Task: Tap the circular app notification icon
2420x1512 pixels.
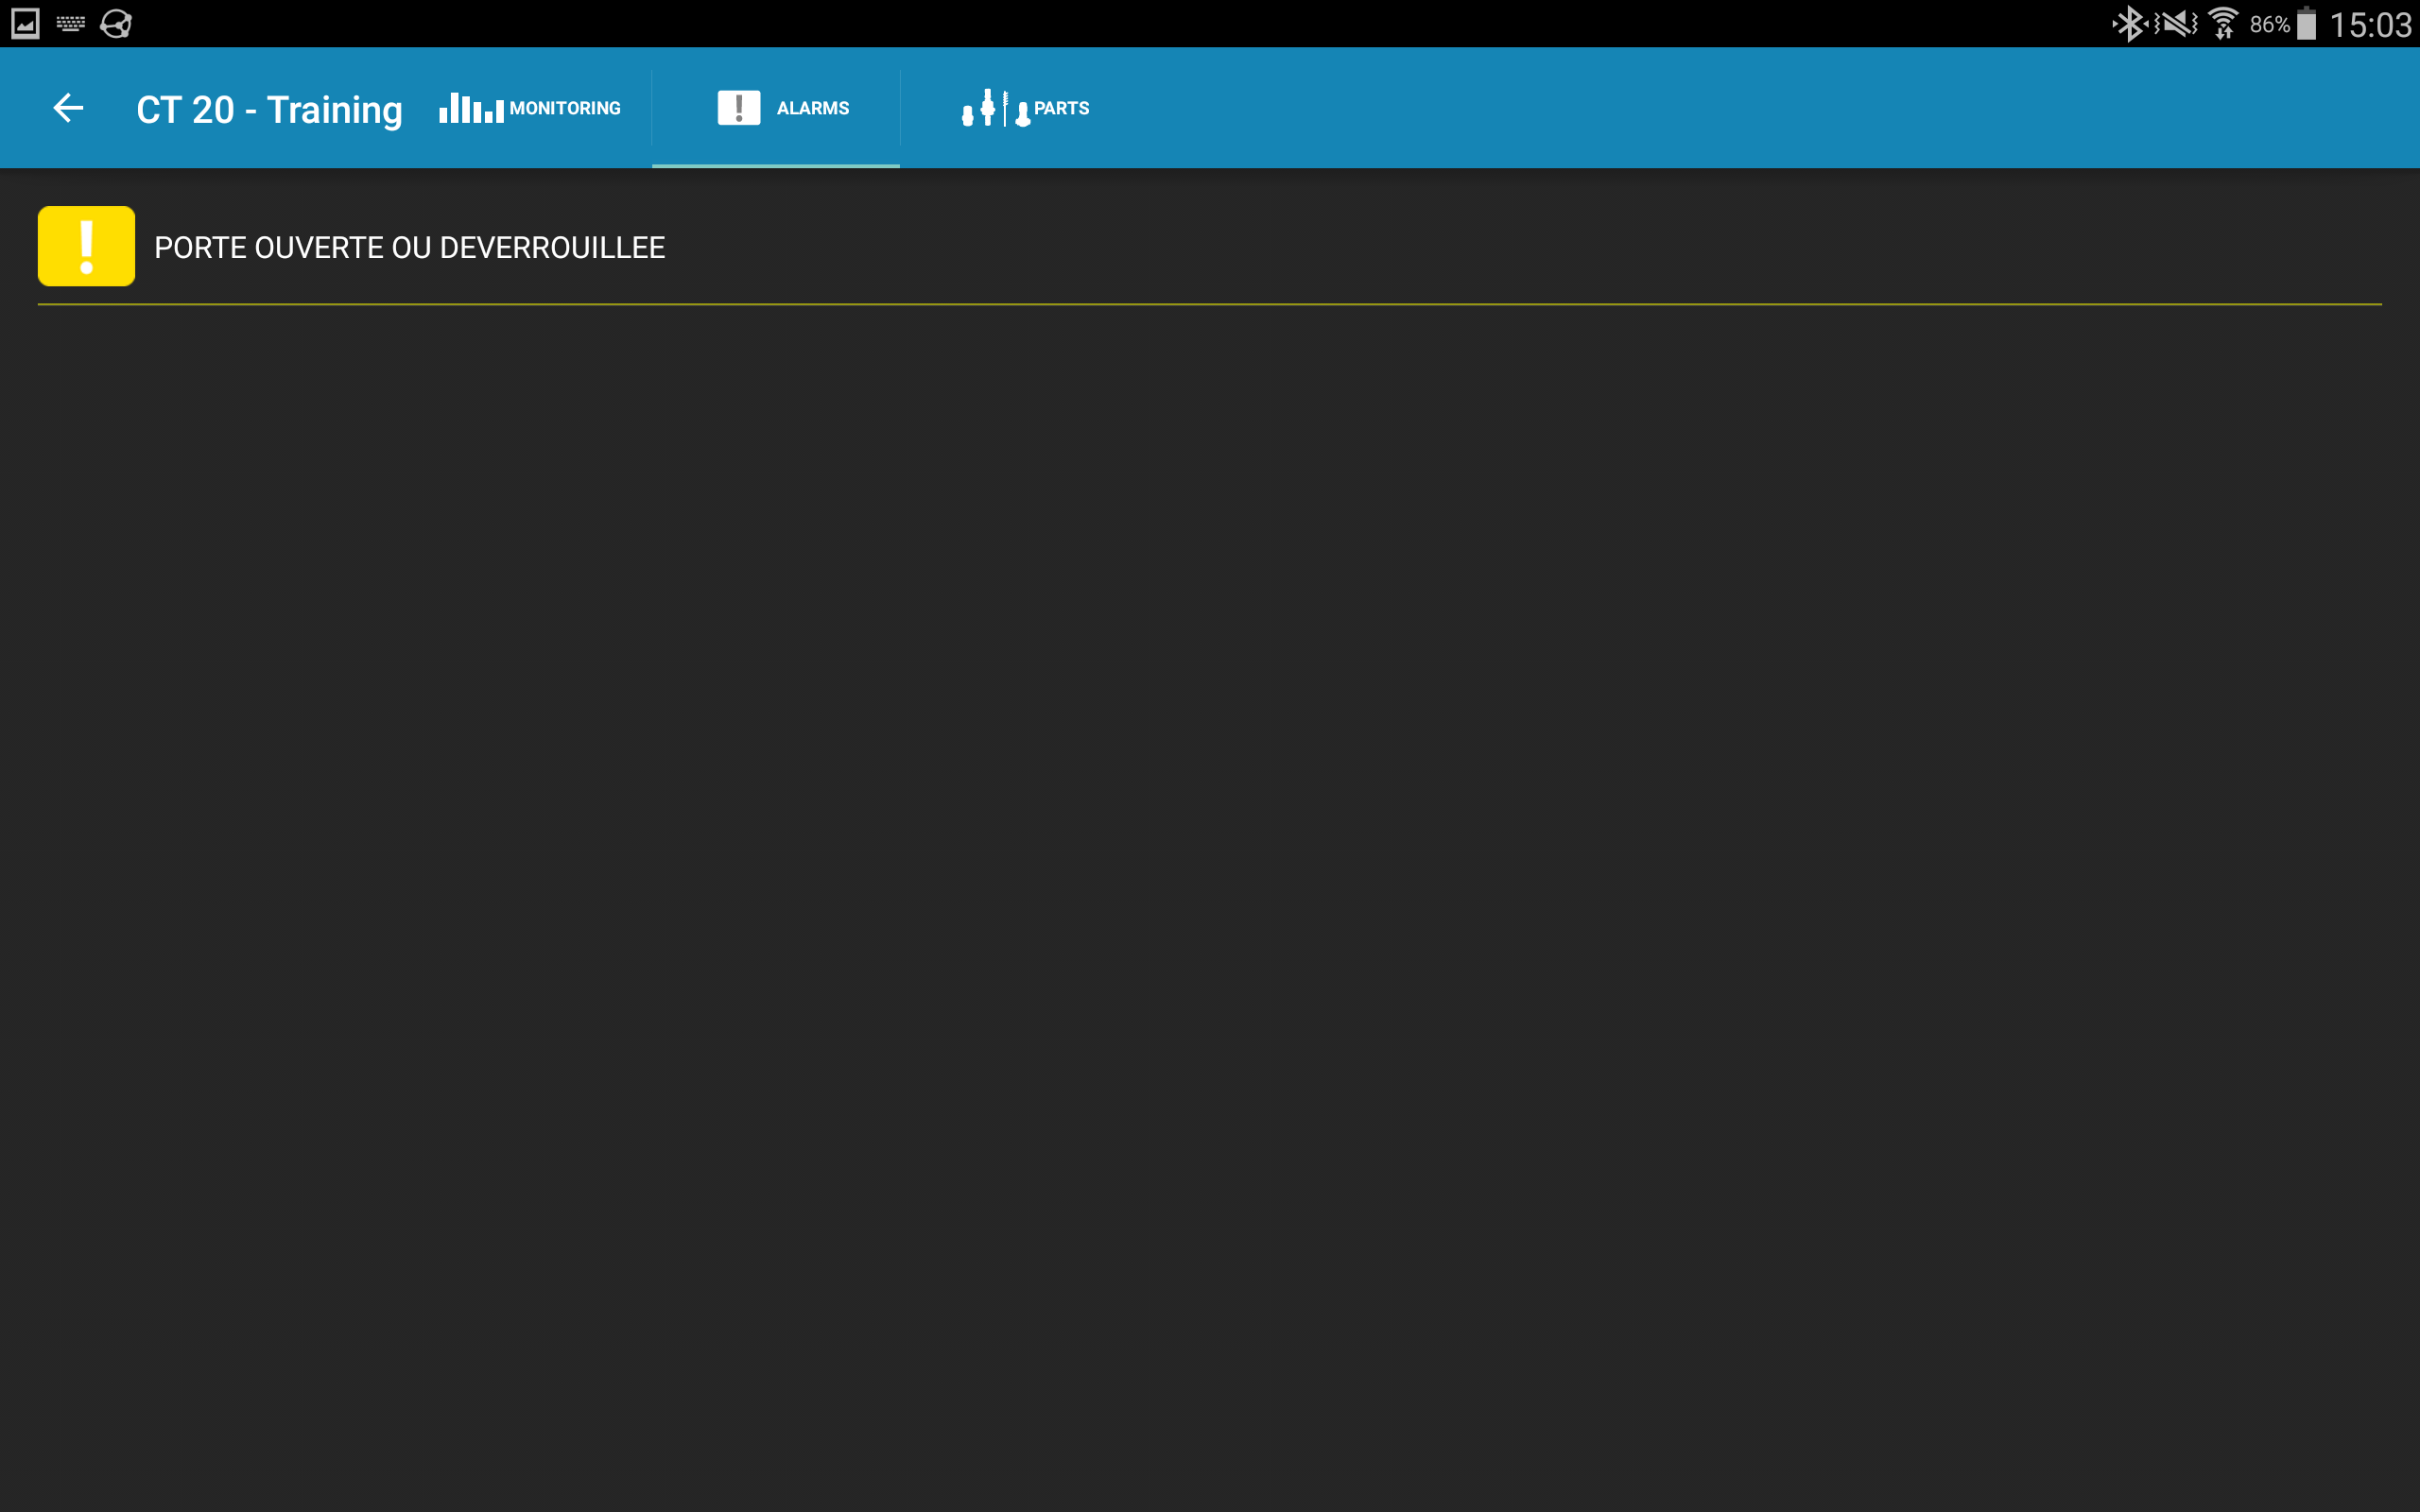Action: (x=116, y=24)
